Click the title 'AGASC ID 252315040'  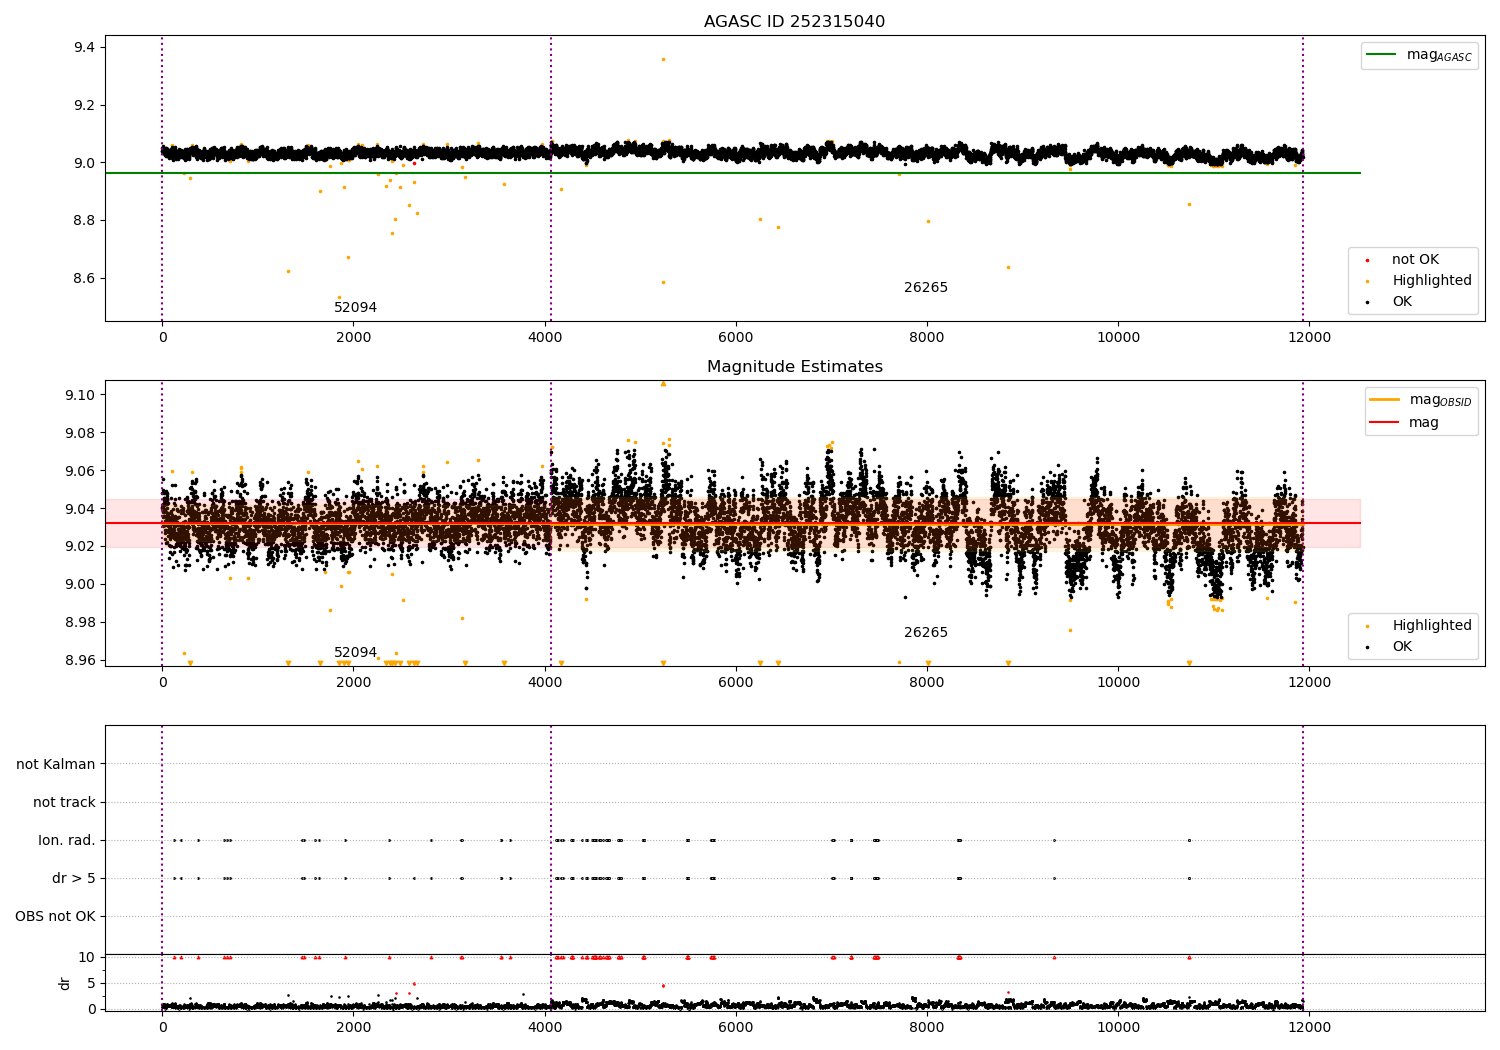(794, 22)
